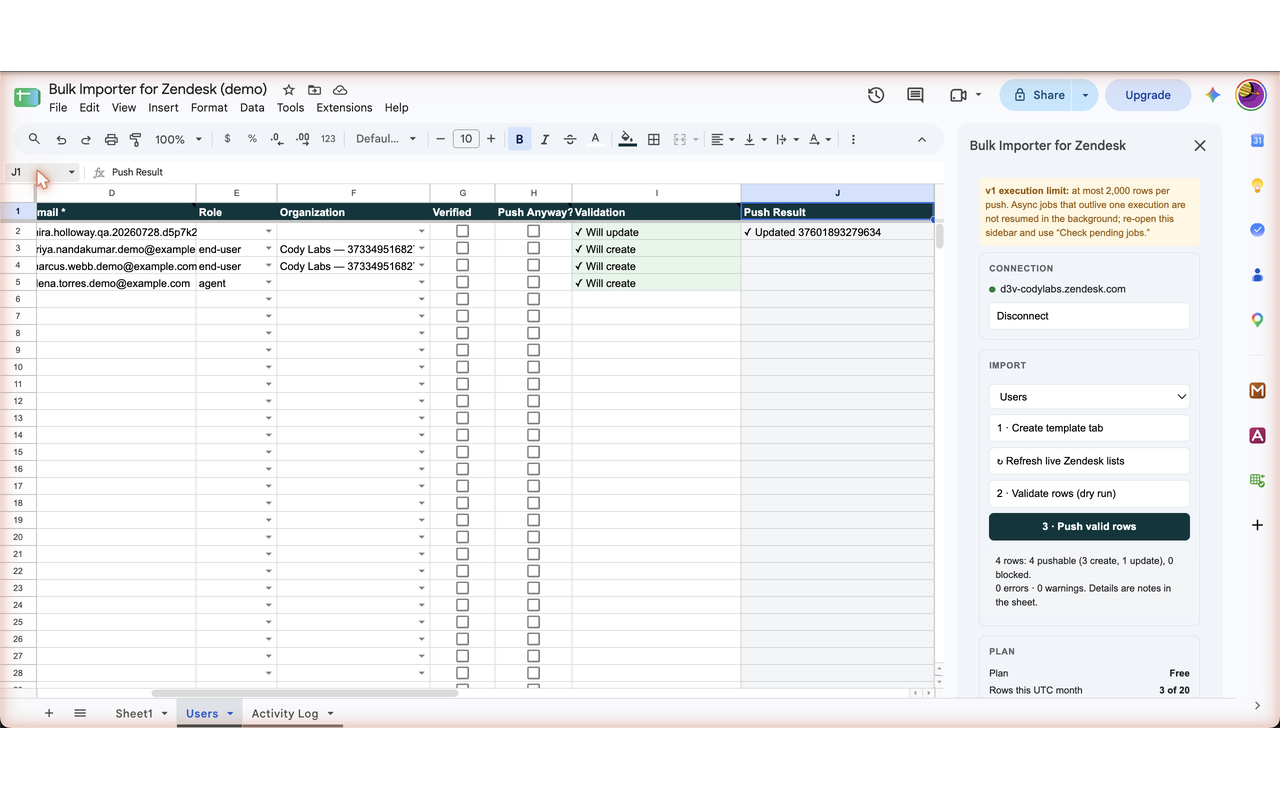Tick the Push Anyway checkbox in row 15
The height and width of the screenshot is (800, 1280).
click(x=533, y=452)
